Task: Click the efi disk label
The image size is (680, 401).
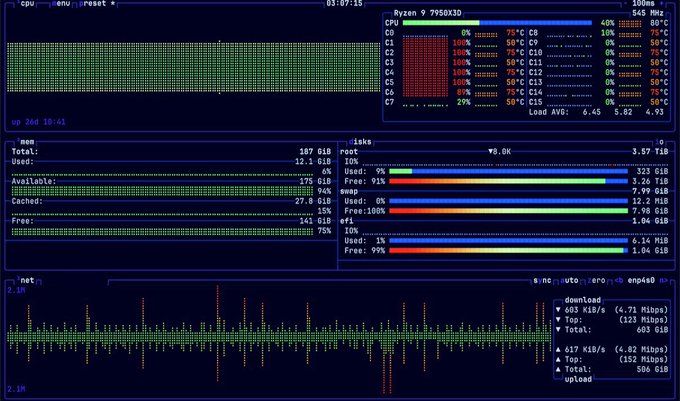Action: 347,221
